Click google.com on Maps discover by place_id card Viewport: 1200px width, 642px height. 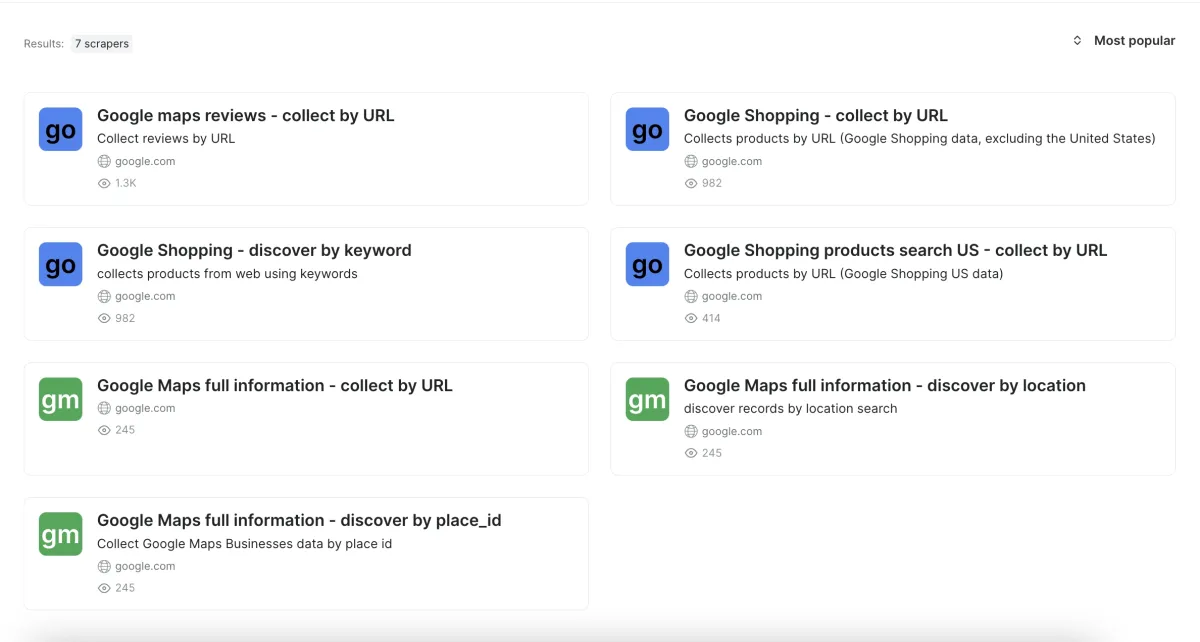(x=145, y=566)
